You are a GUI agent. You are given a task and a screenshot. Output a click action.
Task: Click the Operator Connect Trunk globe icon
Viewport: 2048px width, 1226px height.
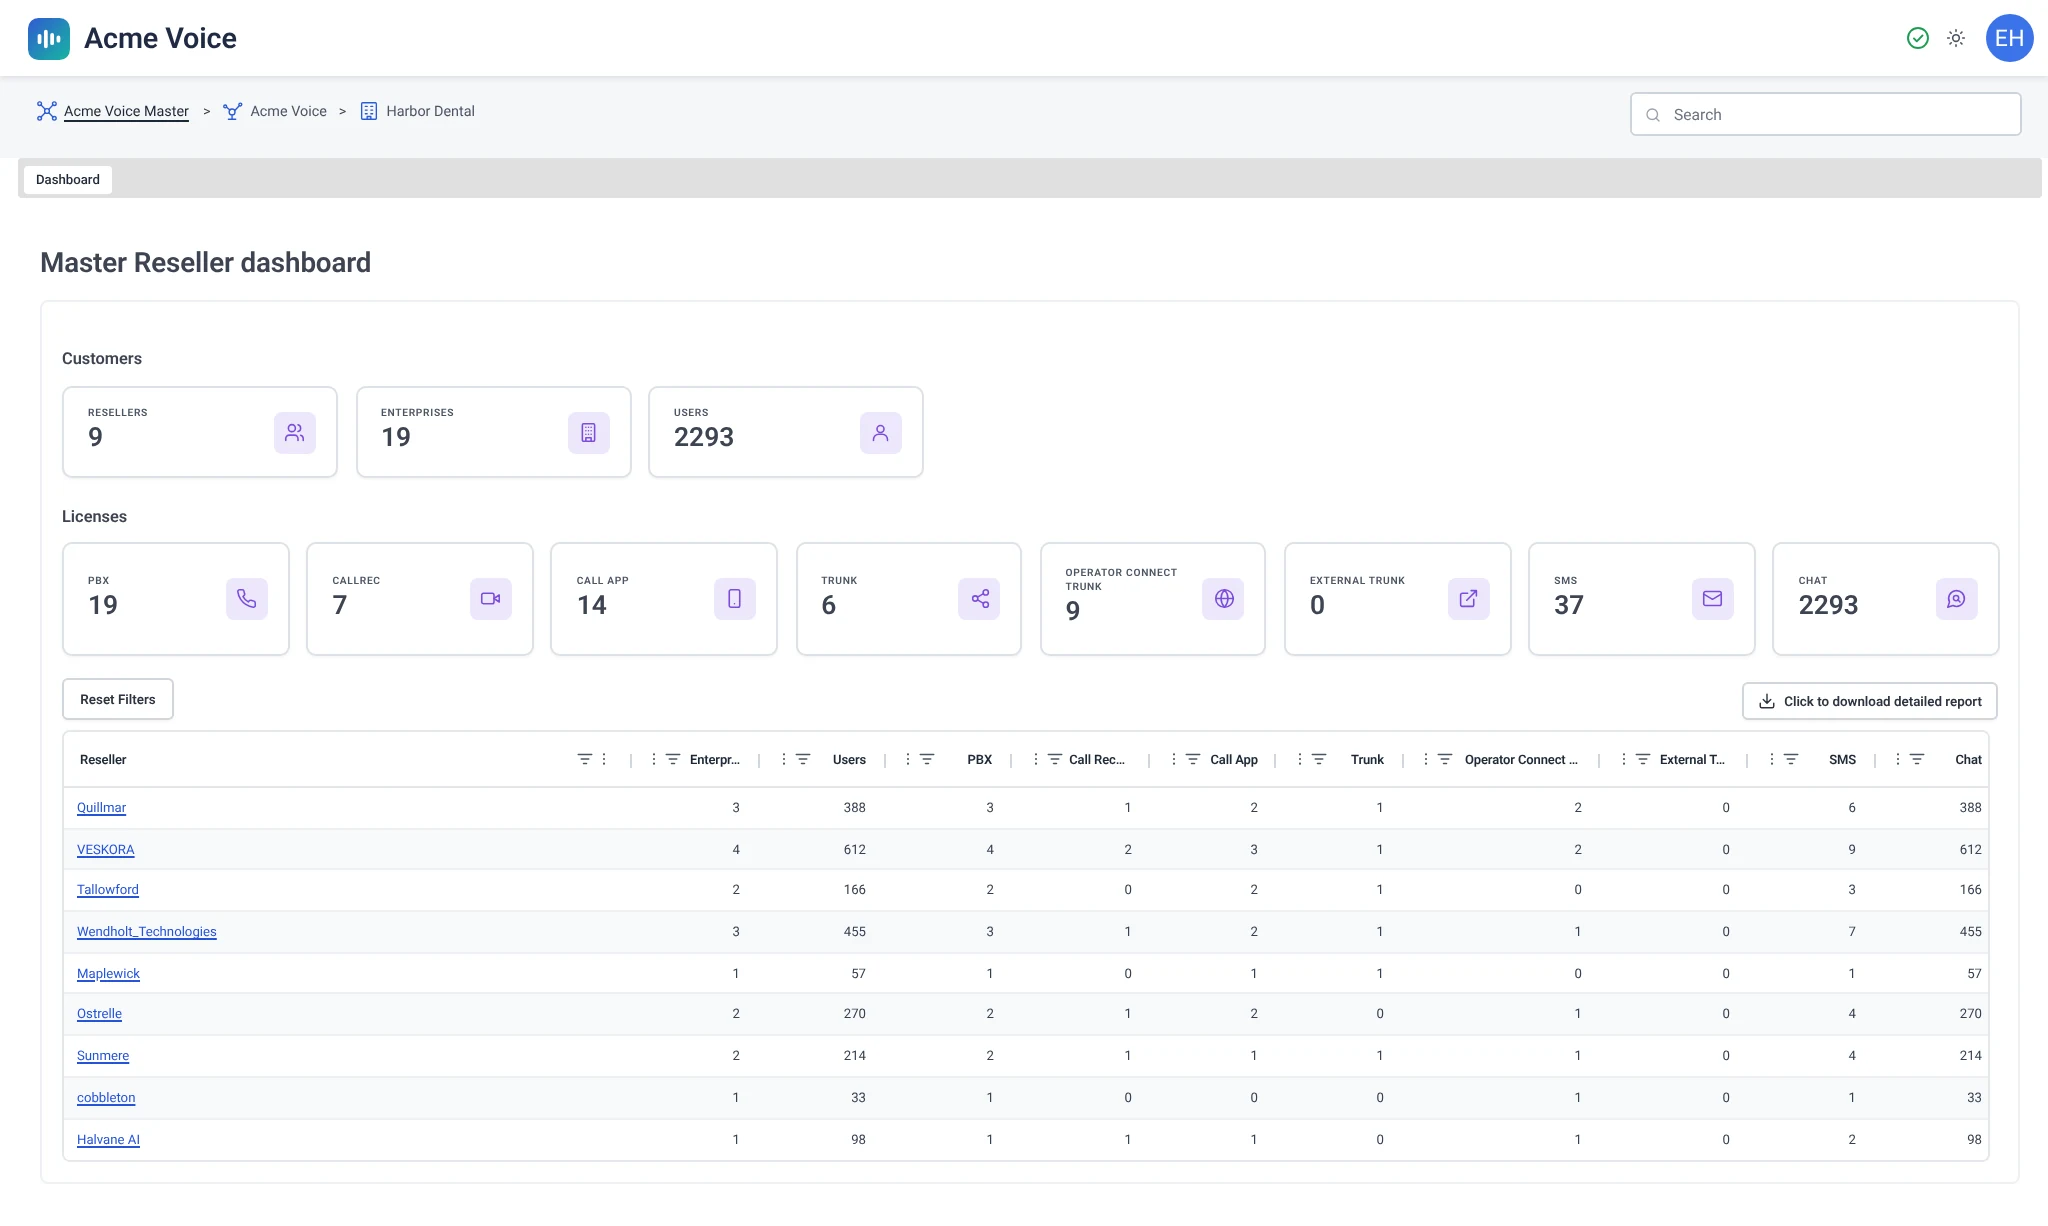(x=1223, y=599)
